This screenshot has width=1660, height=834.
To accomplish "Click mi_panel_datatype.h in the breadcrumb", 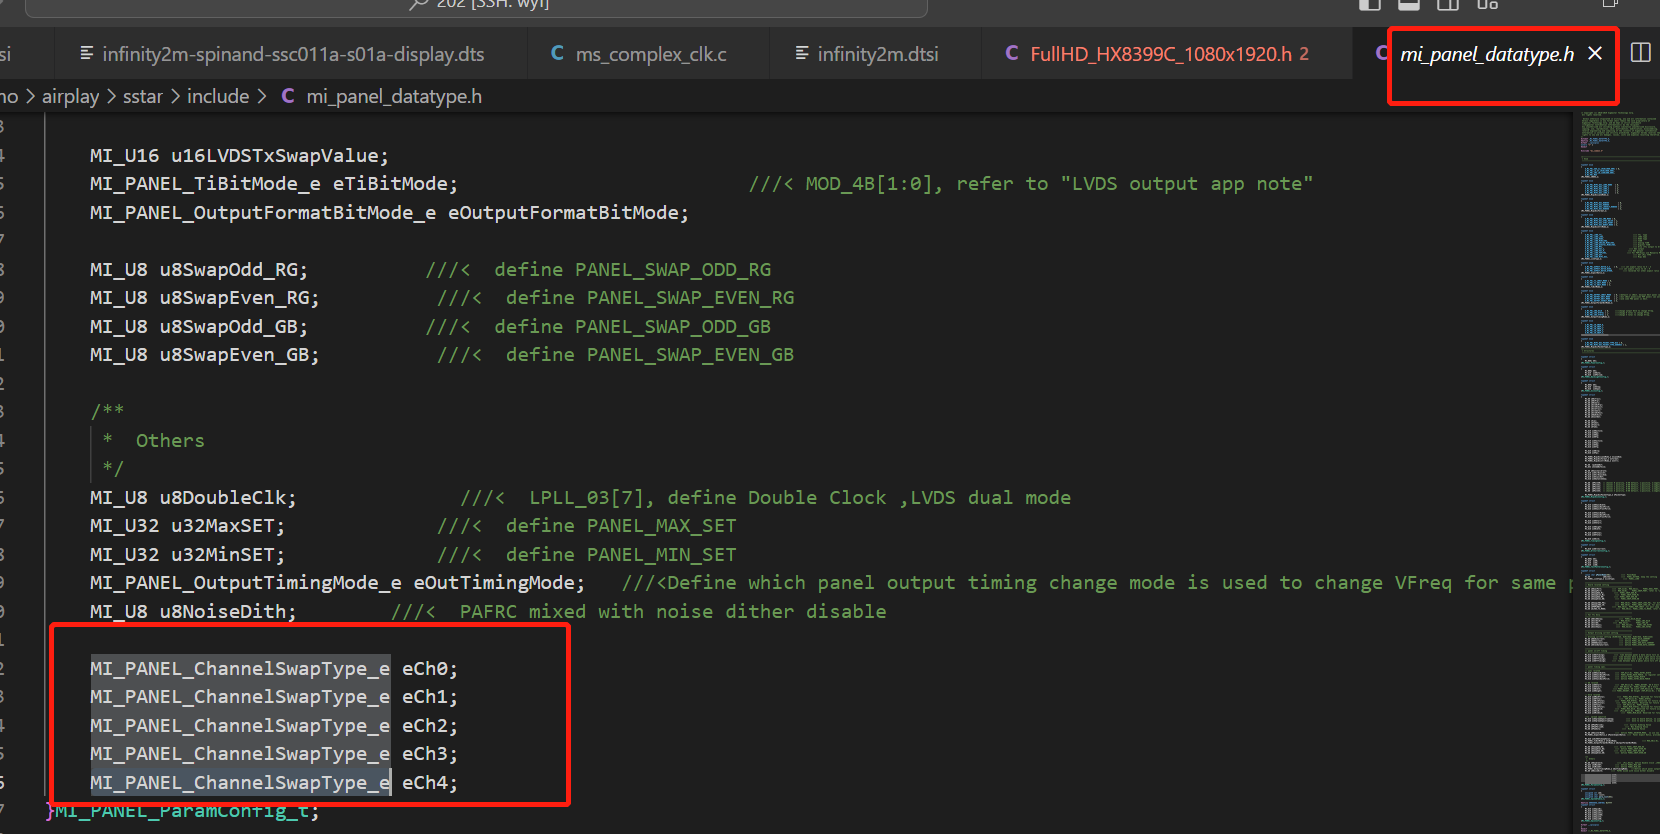I will click(x=393, y=96).
